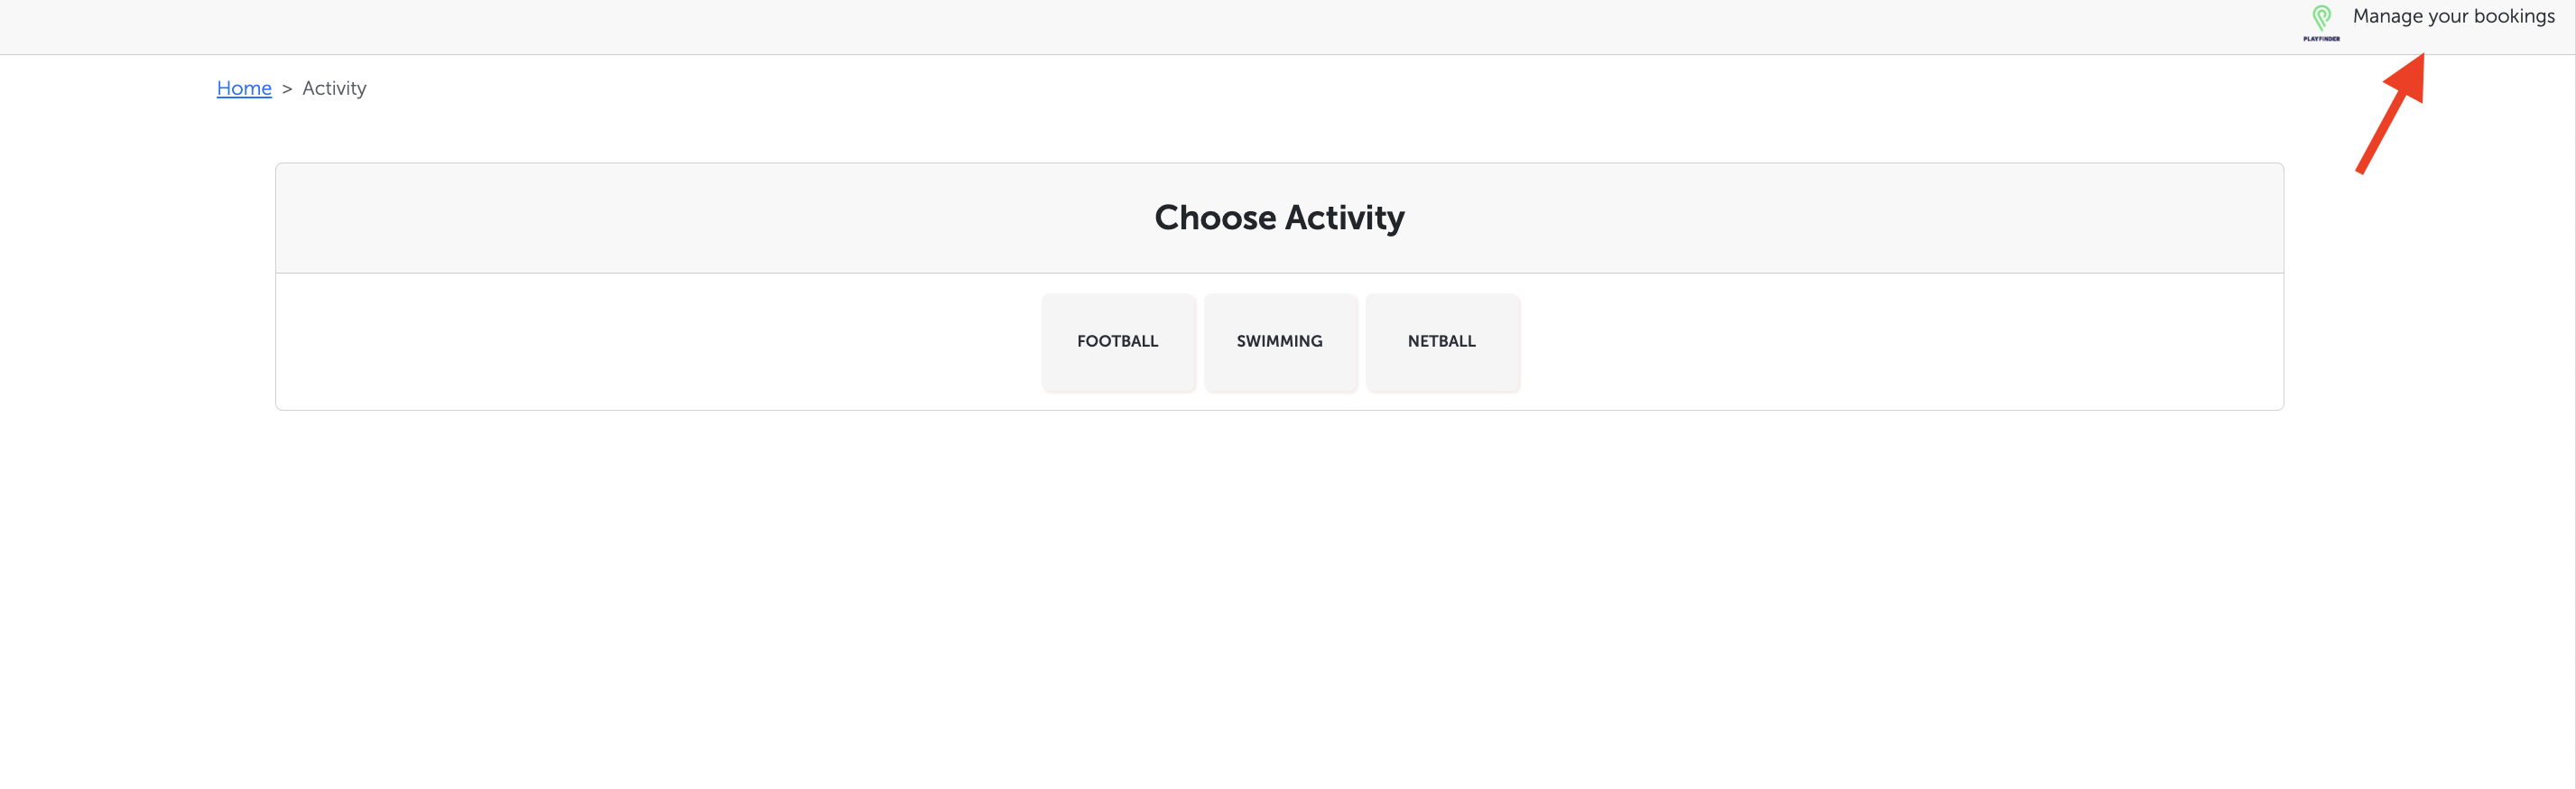Viewport: 2576px width, 789px height.
Task: Click the word "Choose" in the card title
Action: pyautogui.click(x=1214, y=217)
